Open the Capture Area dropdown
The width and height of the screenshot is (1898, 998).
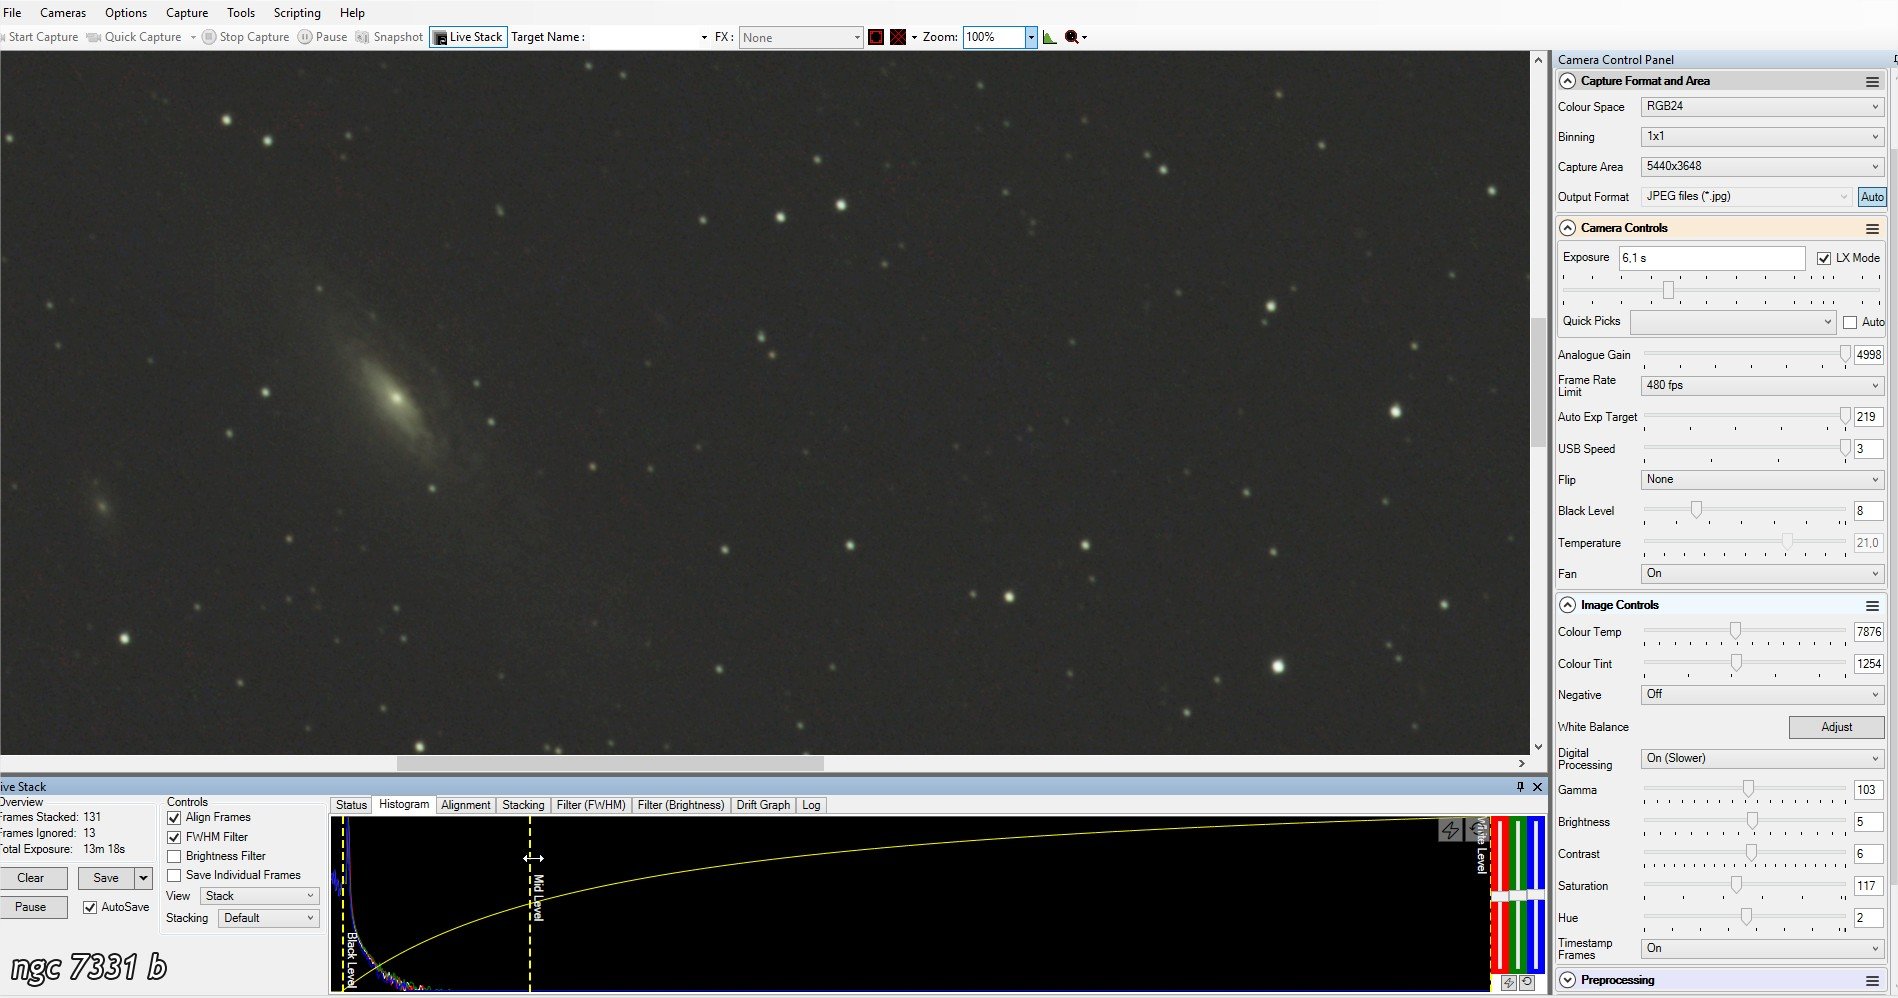[1763, 166]
